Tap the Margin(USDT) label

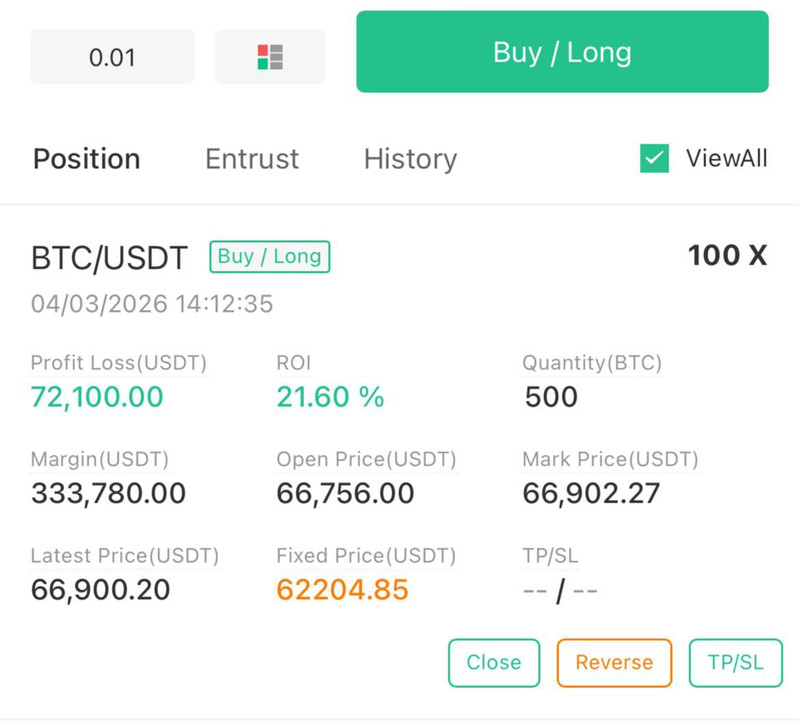click(x=100, y=460)
